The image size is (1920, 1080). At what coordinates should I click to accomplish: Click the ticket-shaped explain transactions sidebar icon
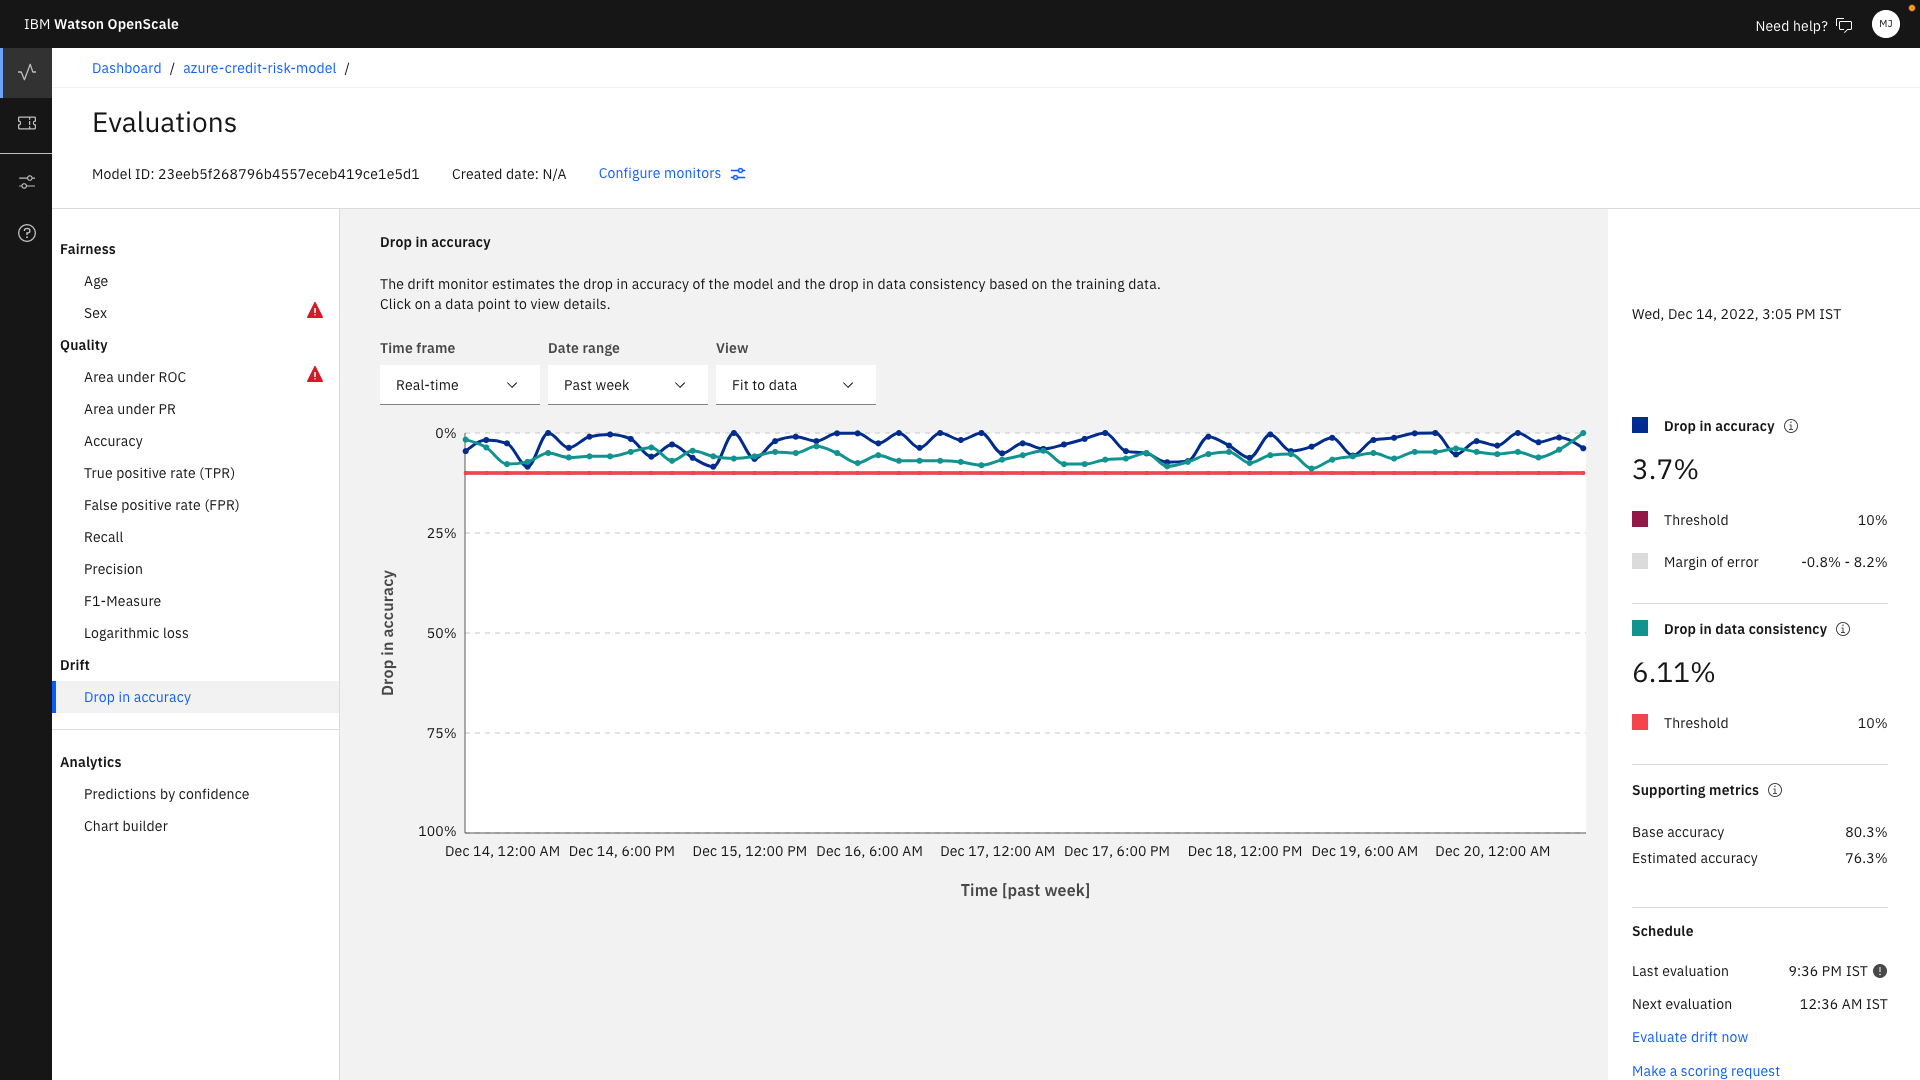(27, 123)
